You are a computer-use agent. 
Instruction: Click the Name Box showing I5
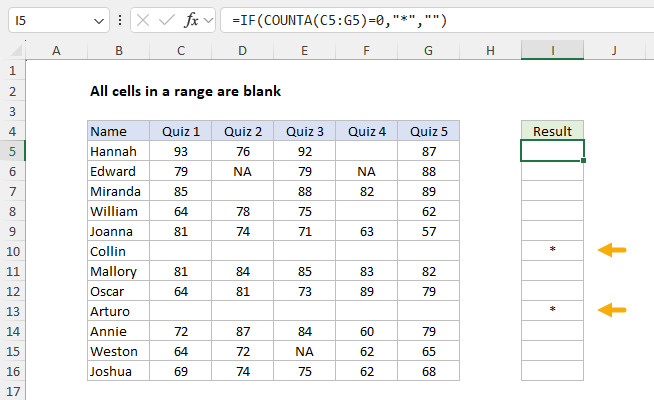click(x=58, y=20)
